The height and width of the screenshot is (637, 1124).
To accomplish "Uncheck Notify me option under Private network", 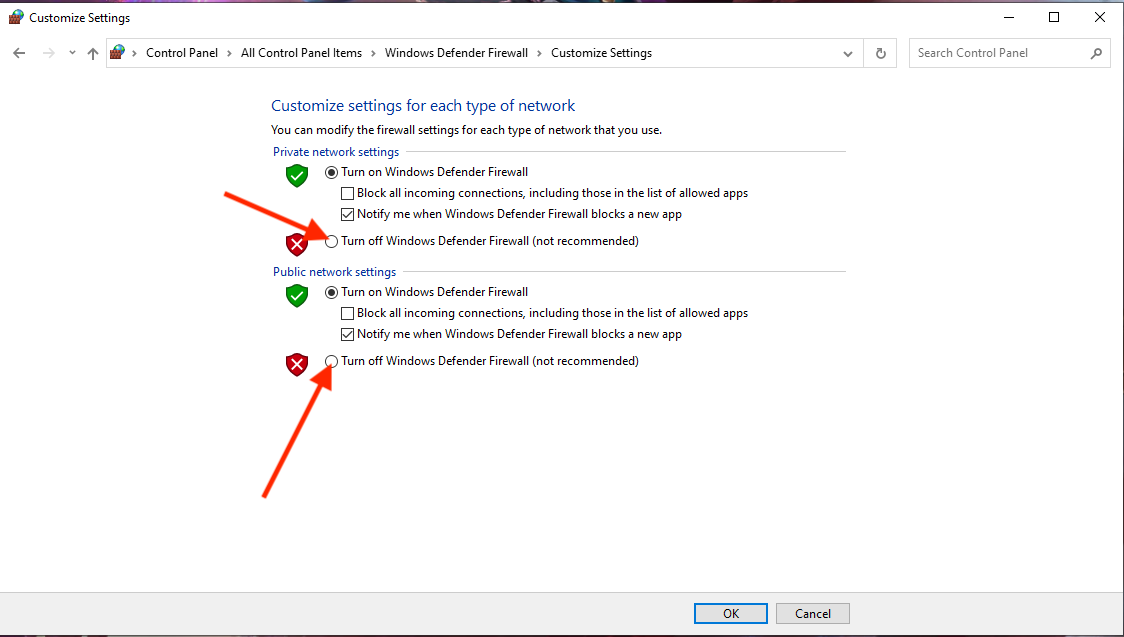I will tap(348, 214).
